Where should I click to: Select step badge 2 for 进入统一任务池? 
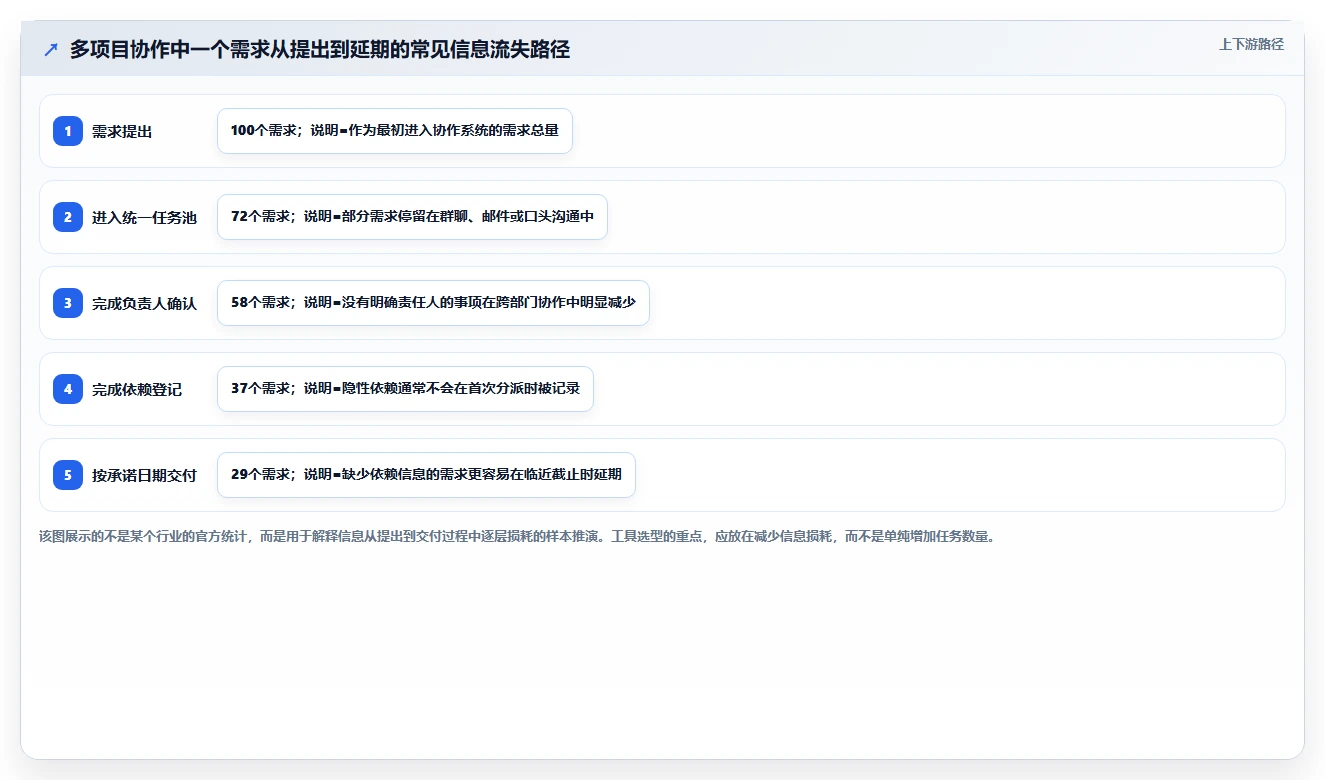[68, 217]
